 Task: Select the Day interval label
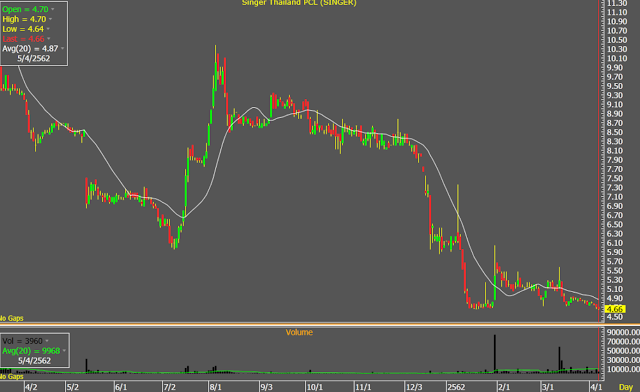pos(626,387)
